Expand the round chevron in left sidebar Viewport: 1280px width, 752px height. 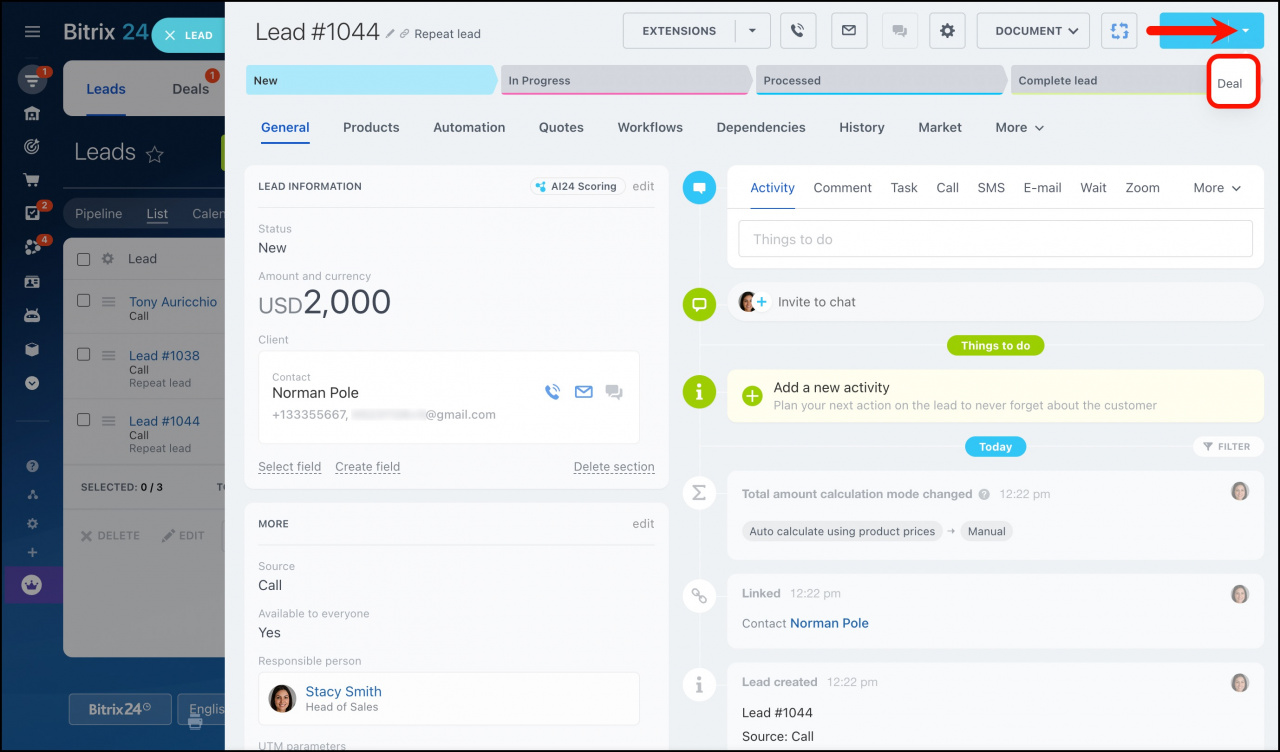(x=32, y=383)
